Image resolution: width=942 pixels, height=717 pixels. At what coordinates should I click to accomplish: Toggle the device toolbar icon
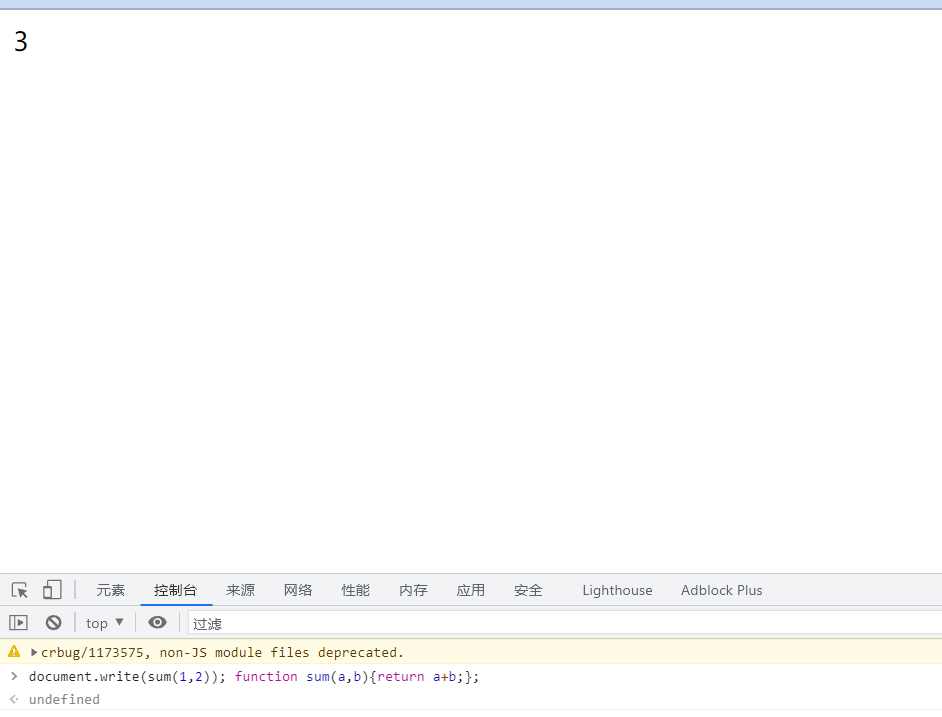52,590
